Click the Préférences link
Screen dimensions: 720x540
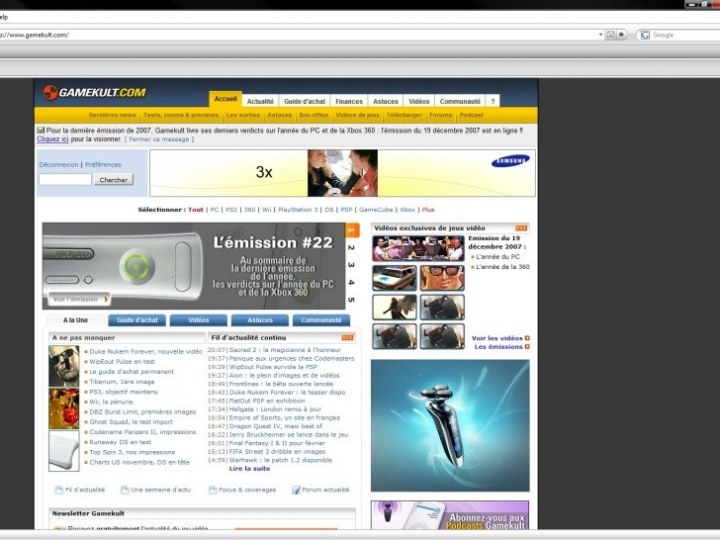point(103,164)
